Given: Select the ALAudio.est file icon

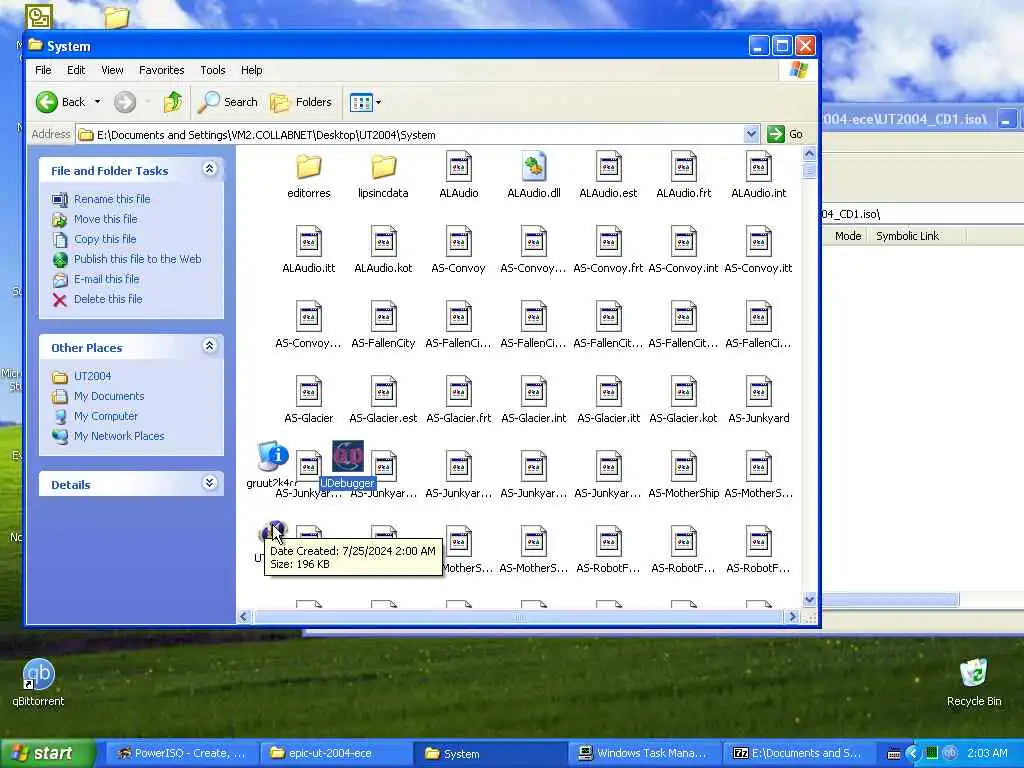Looking at the screenshot, I should [x=609, y=167].
